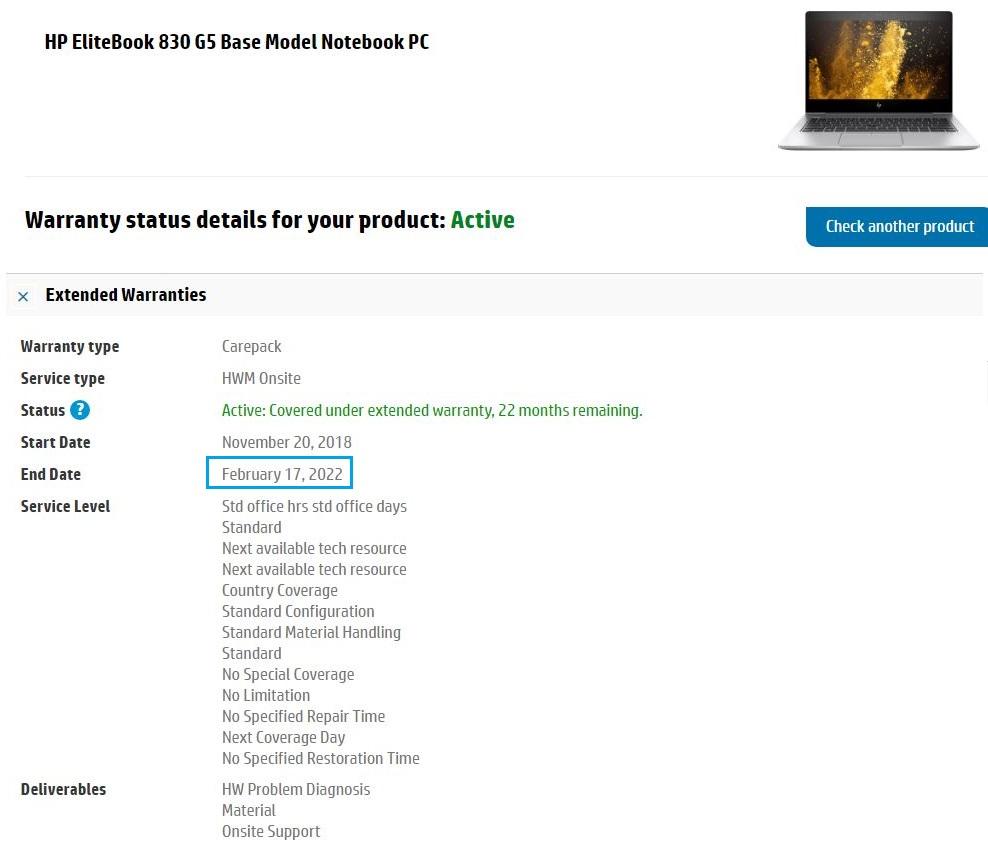Click the Status help question mark icon

pos(80,410)
